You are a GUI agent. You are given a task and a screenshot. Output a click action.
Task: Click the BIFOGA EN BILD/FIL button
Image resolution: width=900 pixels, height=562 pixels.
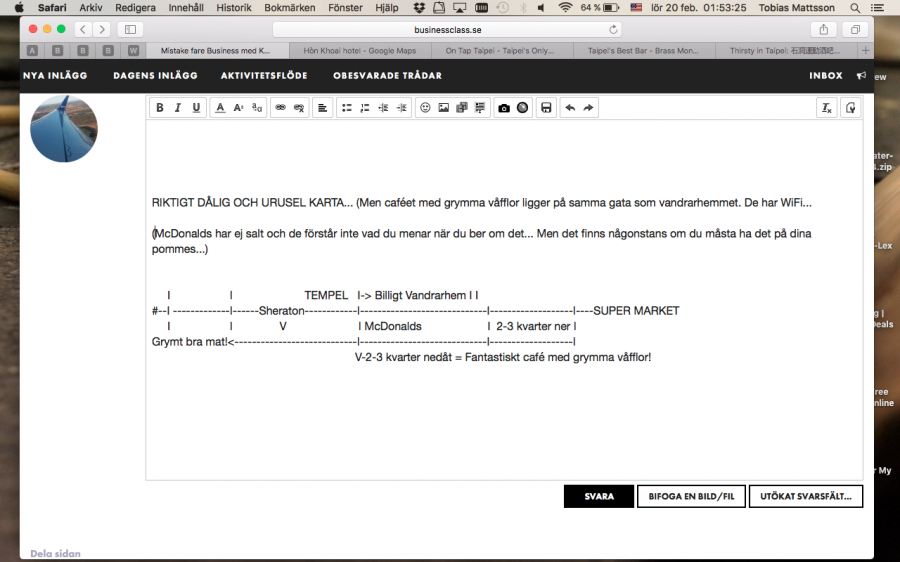[x=691, y=496]
